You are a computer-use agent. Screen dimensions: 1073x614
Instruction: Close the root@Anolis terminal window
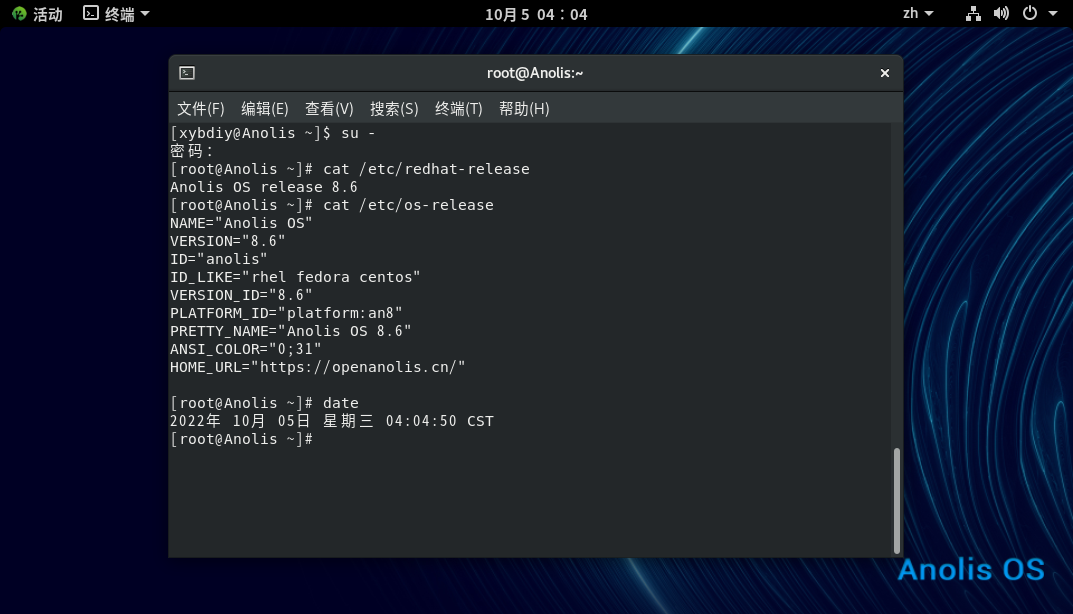click(885, 73)
